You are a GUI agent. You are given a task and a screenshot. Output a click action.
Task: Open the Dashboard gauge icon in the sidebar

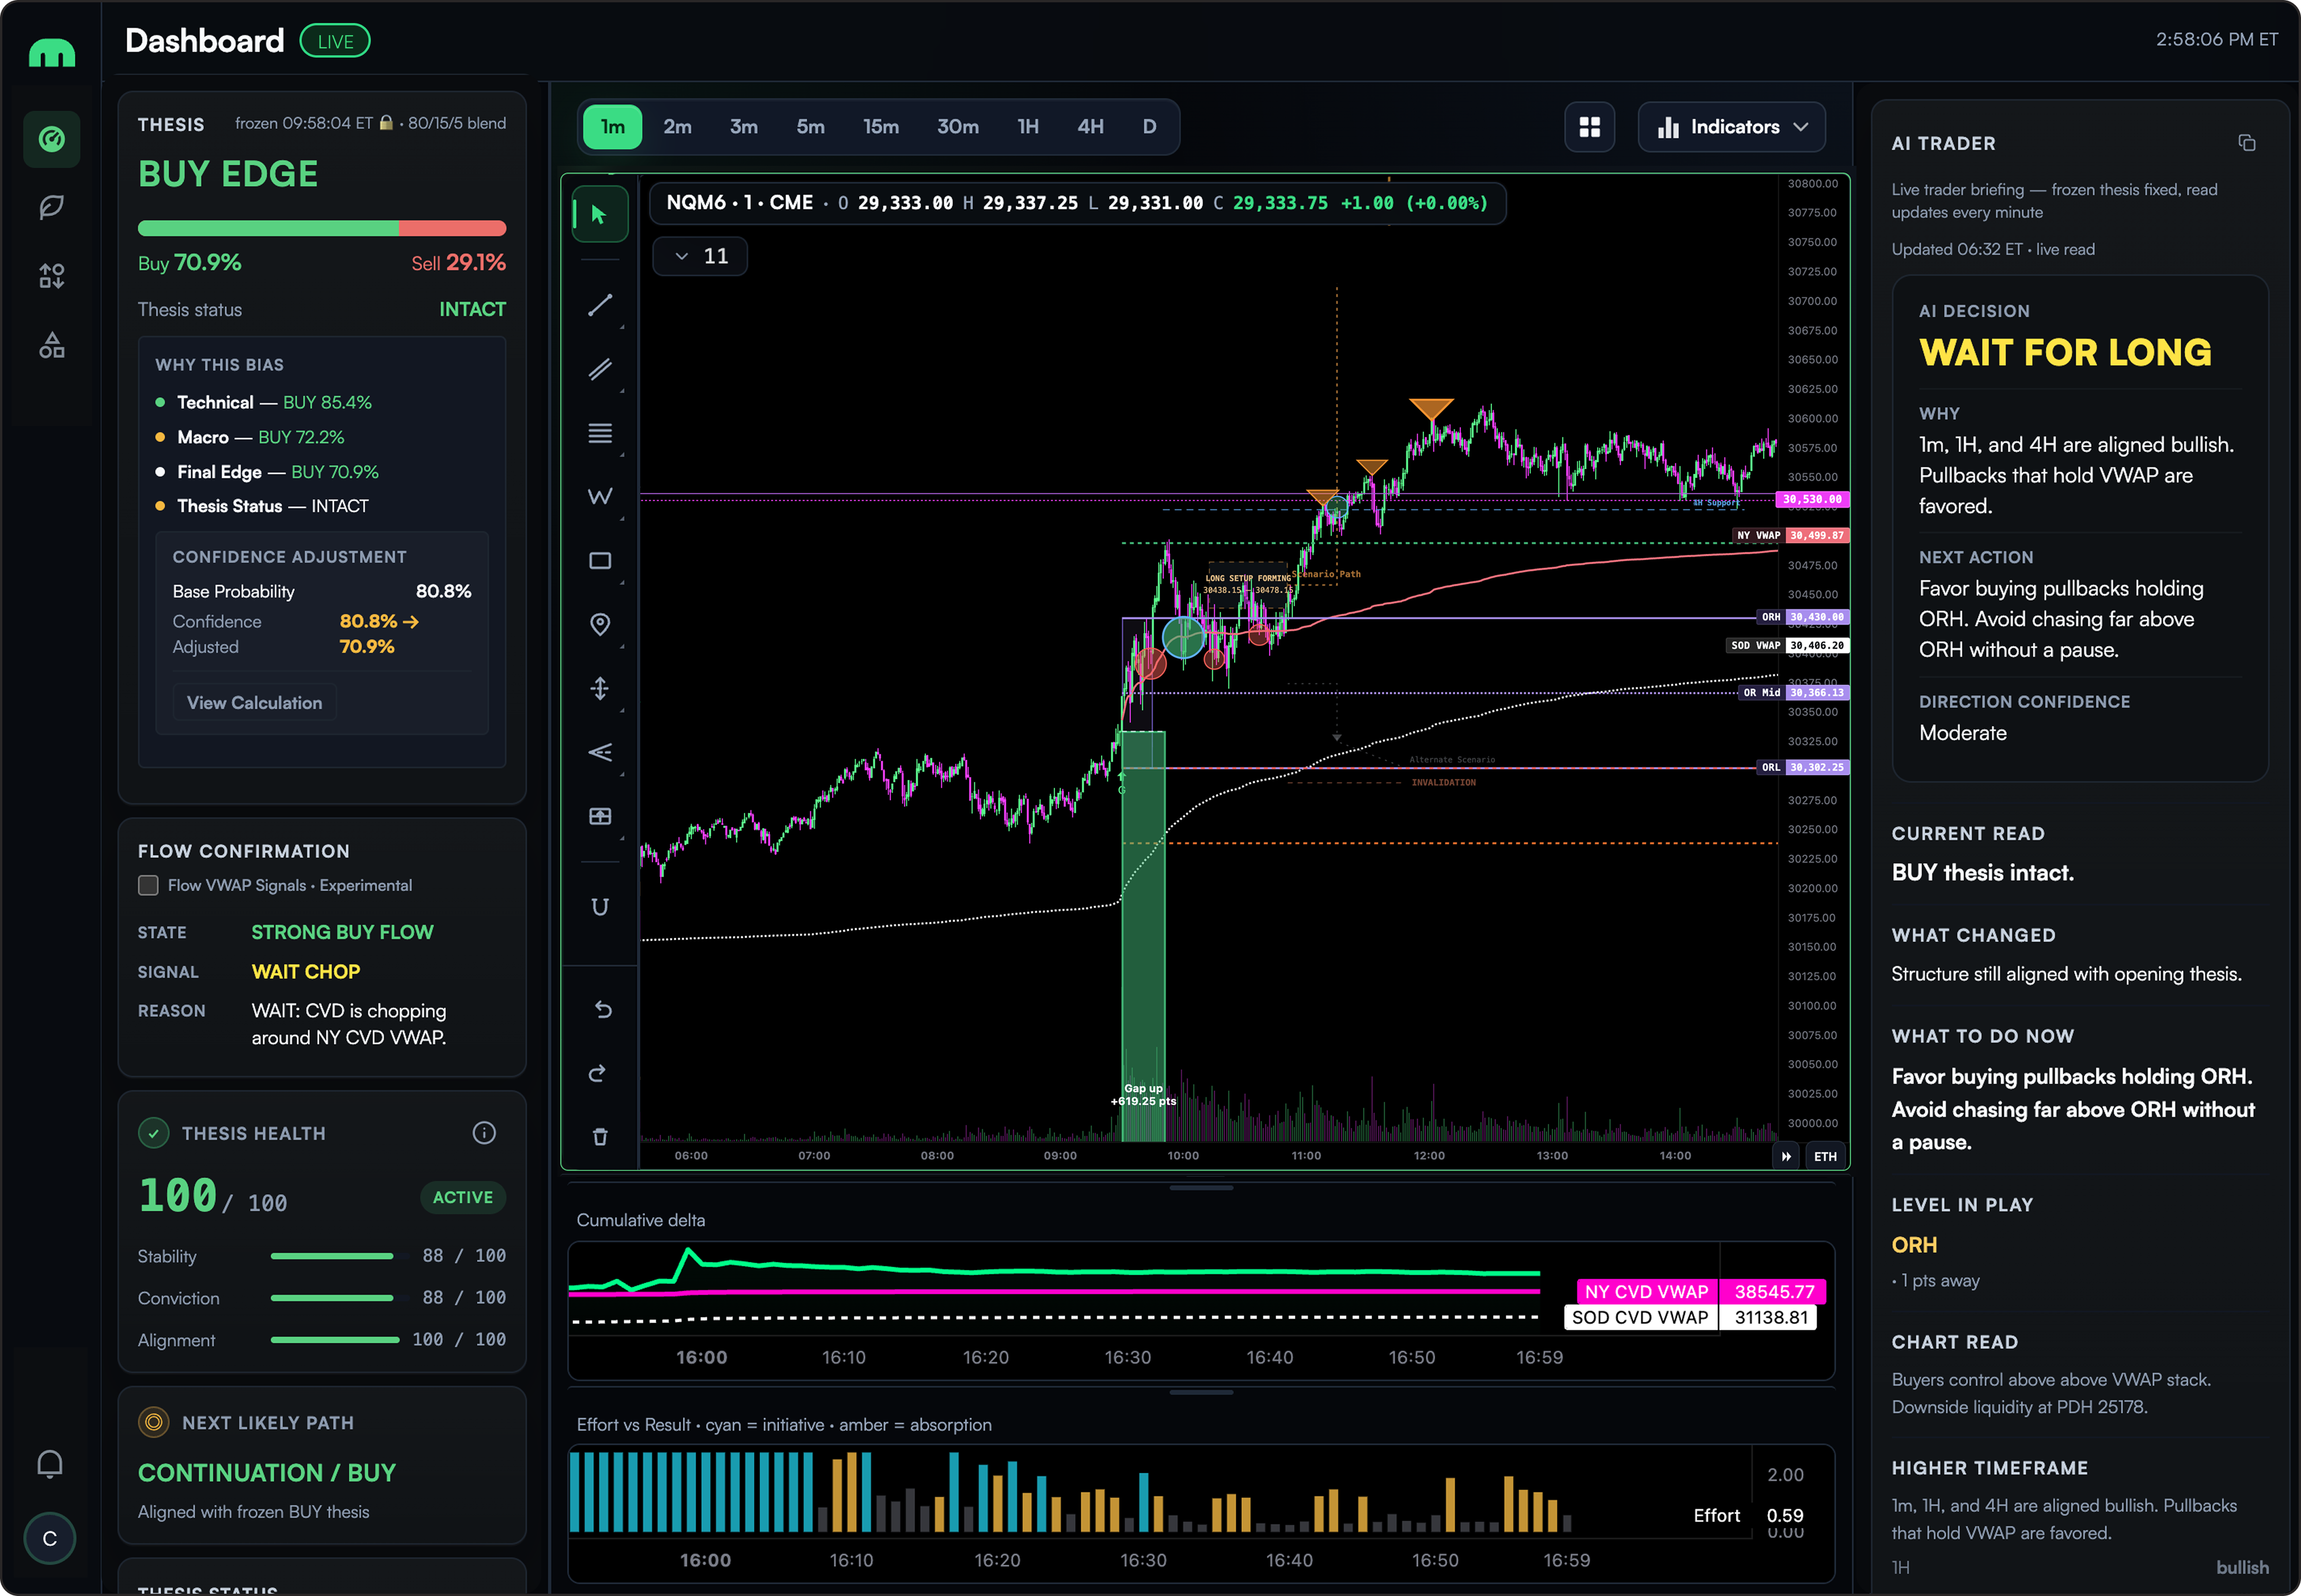coord(52,139)
